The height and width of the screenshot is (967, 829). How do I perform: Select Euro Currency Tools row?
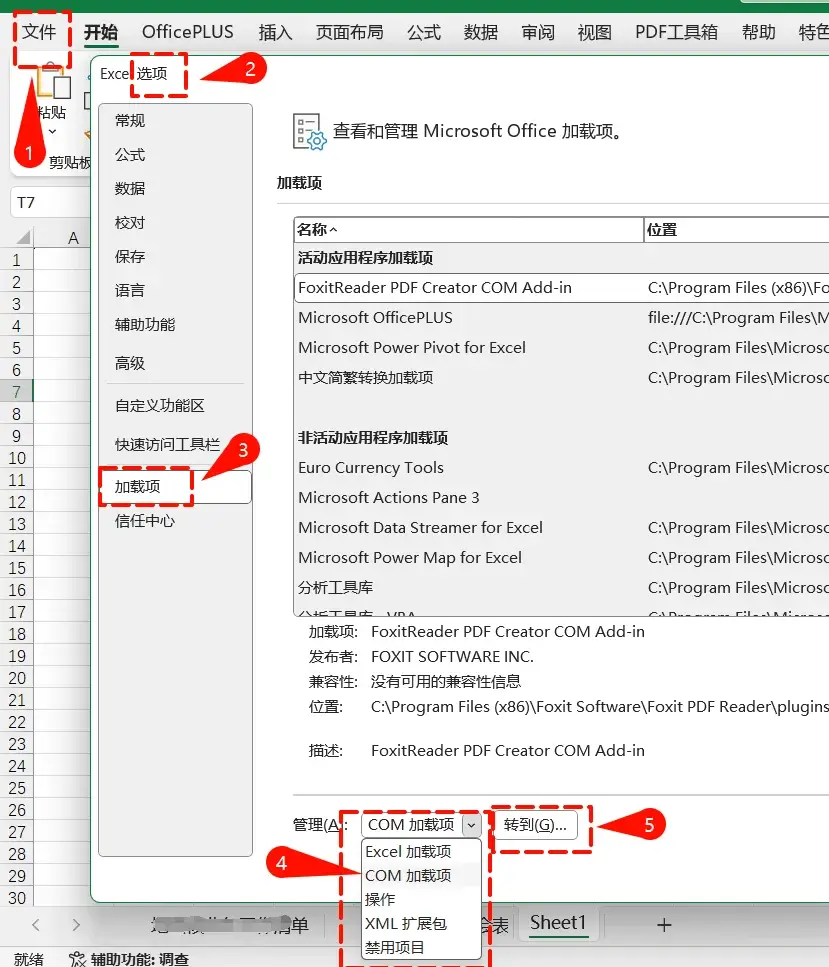click(561, 467)
